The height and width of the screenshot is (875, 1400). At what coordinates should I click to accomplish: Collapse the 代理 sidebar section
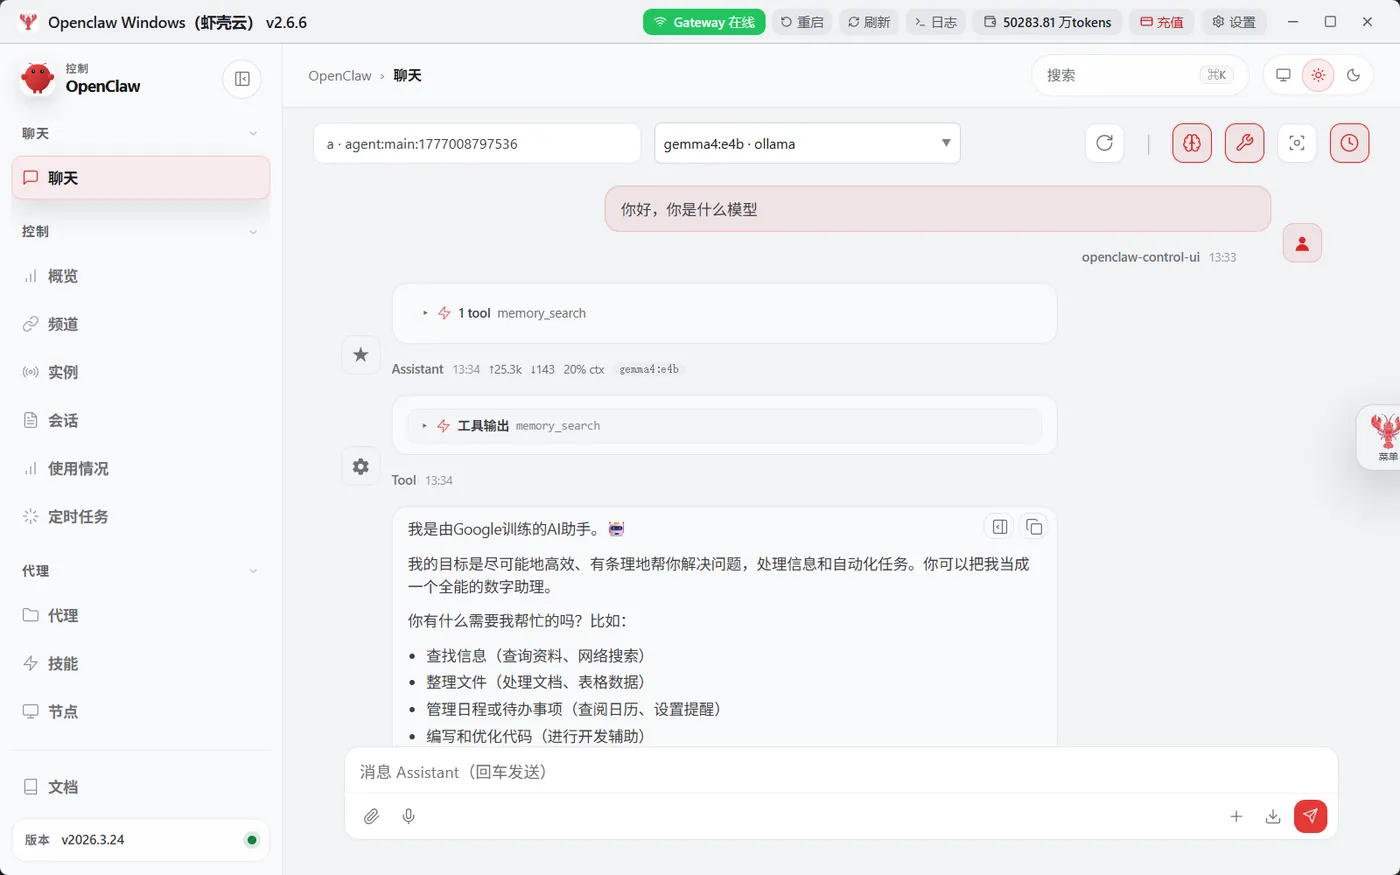point(140,571)
